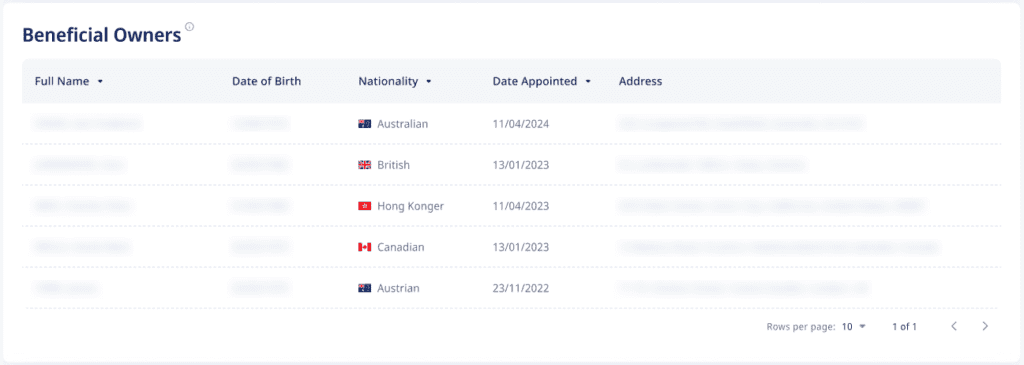Click the Hong Konger nationality cell

point(401,206)
